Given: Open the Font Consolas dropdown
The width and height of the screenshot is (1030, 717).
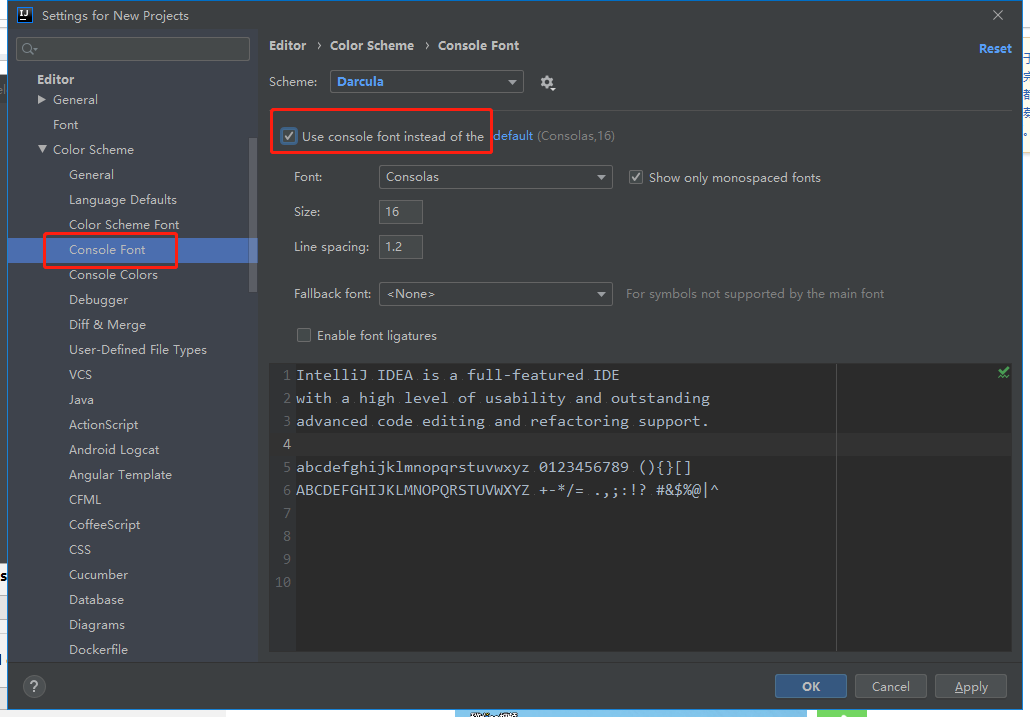Looking at the screenshot, I should click(495, 177).
